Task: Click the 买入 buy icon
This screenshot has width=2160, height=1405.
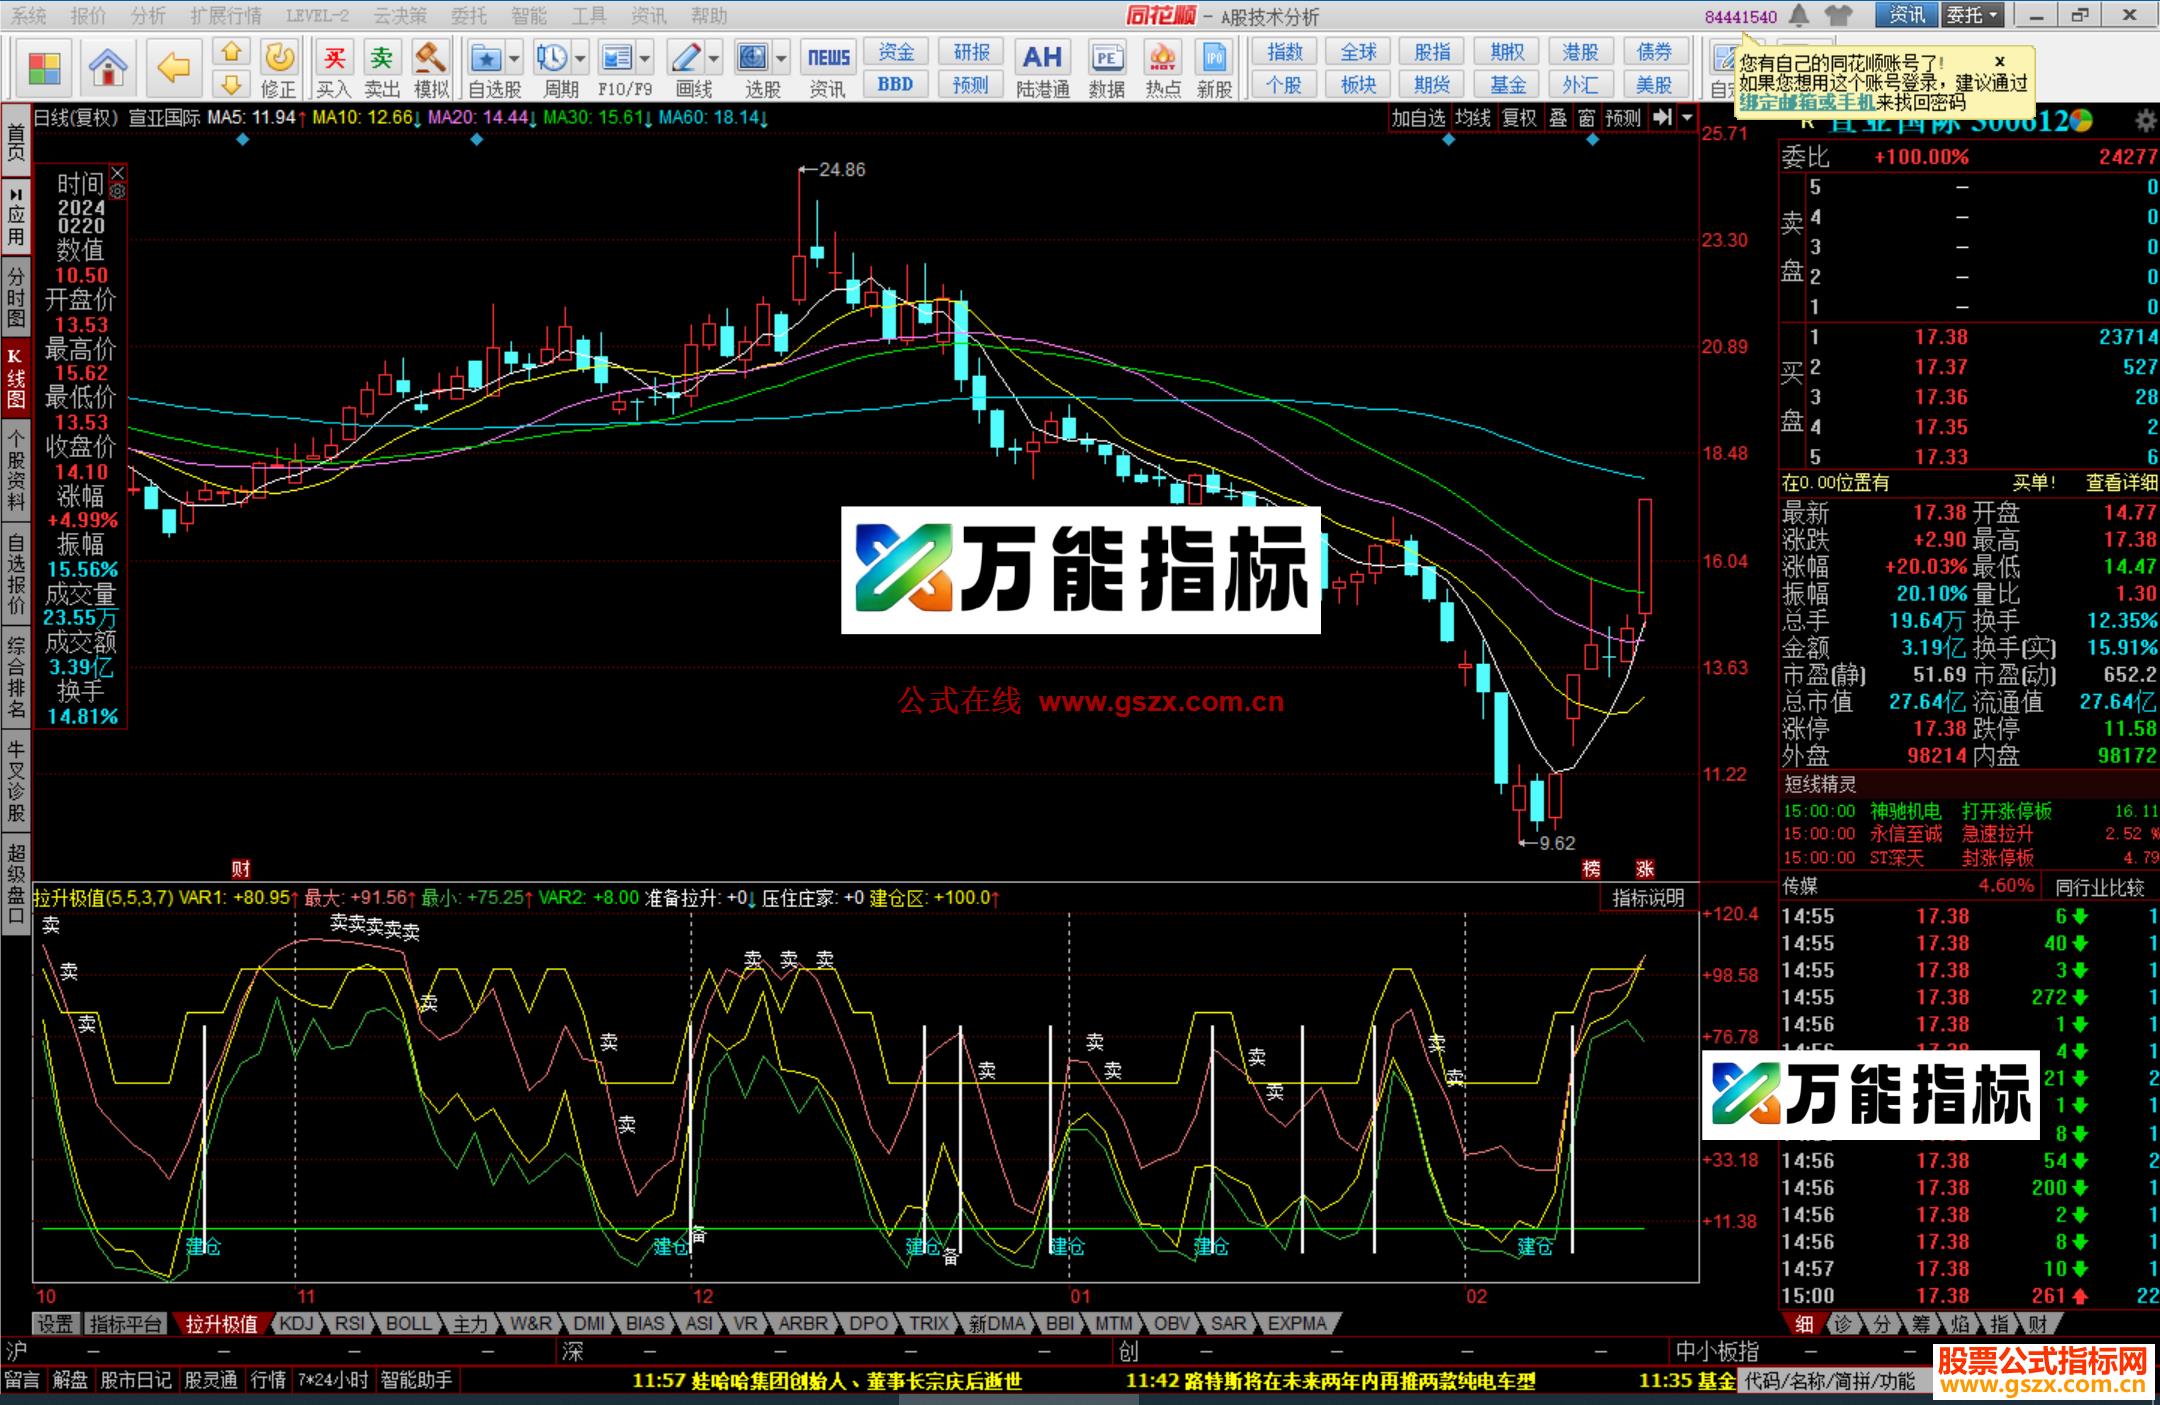Action: coord(334,59)
